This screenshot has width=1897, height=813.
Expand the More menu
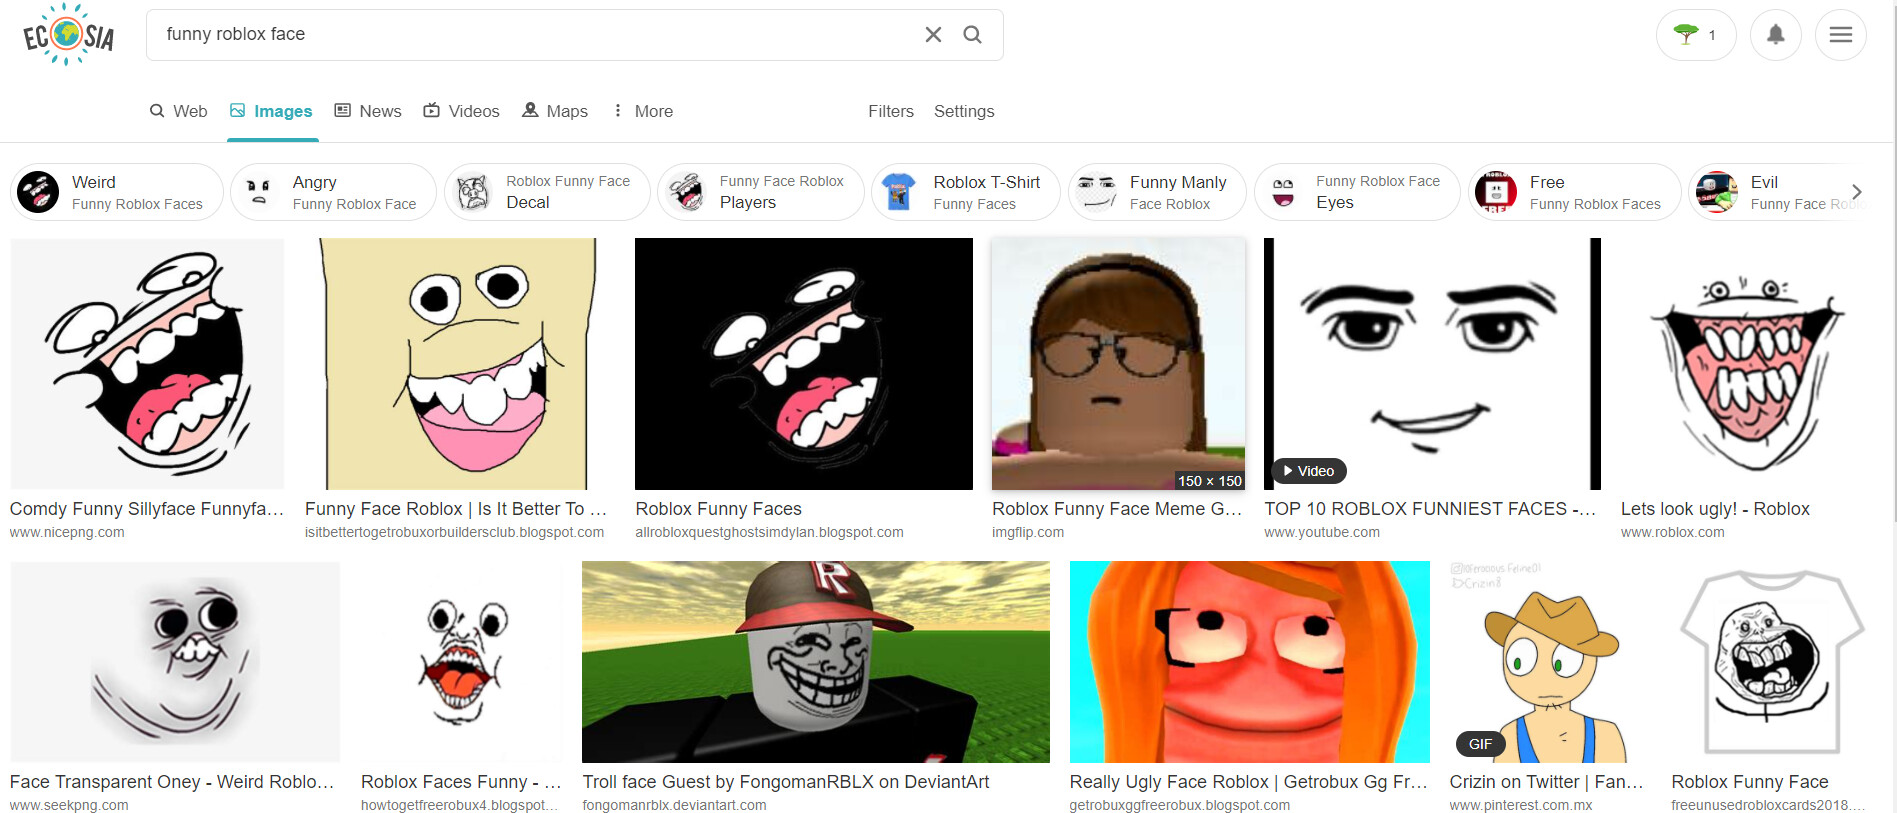pos(643,111)
